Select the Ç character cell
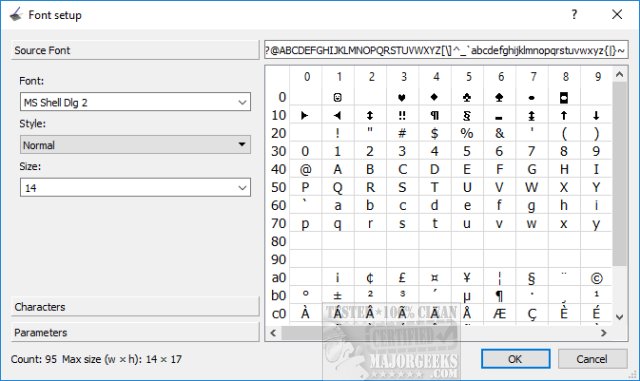Screen dimensions: 640x381 531,313
